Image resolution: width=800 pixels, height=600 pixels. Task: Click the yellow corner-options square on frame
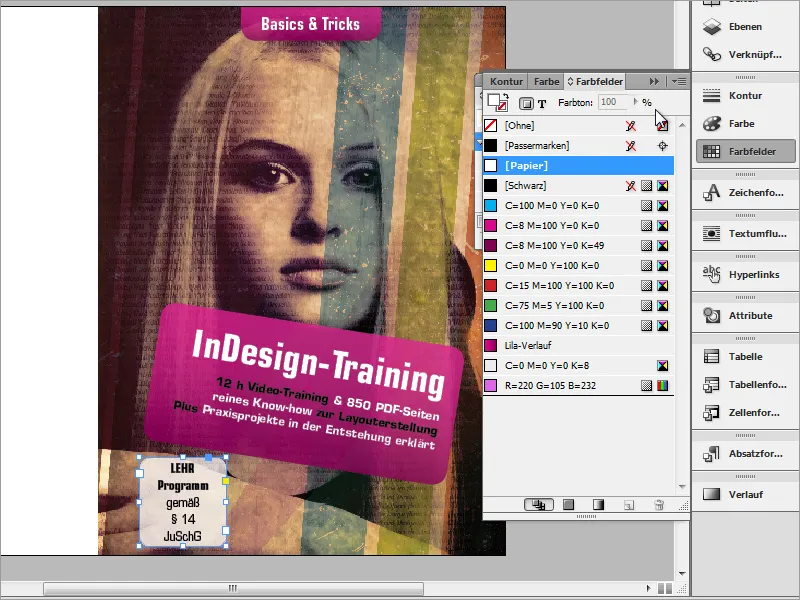tap(226, 481)
